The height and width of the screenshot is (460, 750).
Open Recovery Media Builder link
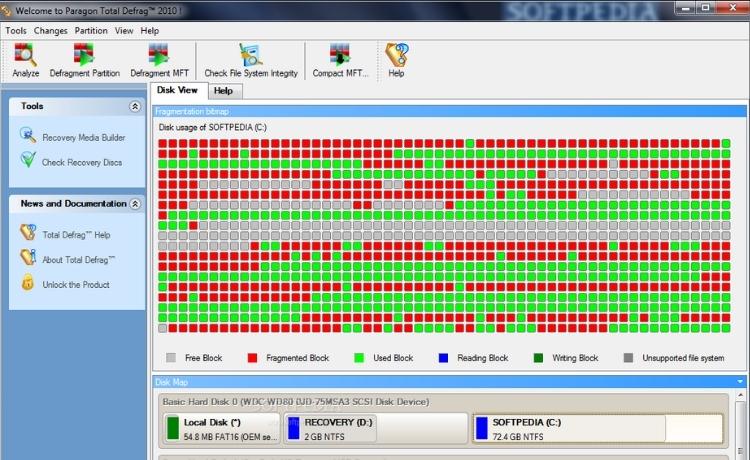pos(84,138)
